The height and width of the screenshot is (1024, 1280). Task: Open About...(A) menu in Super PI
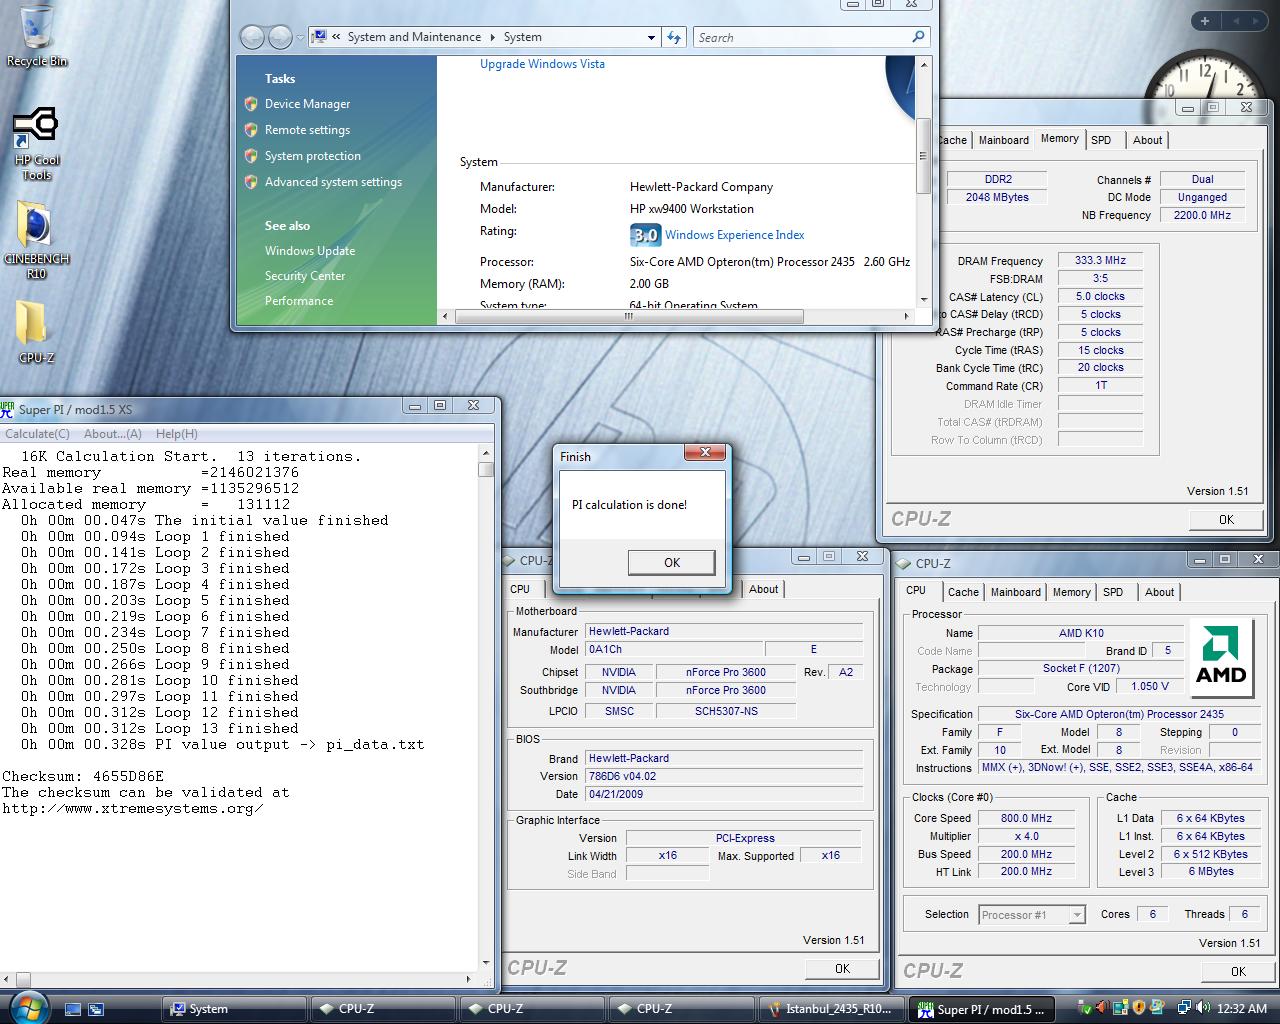point(113,434)
